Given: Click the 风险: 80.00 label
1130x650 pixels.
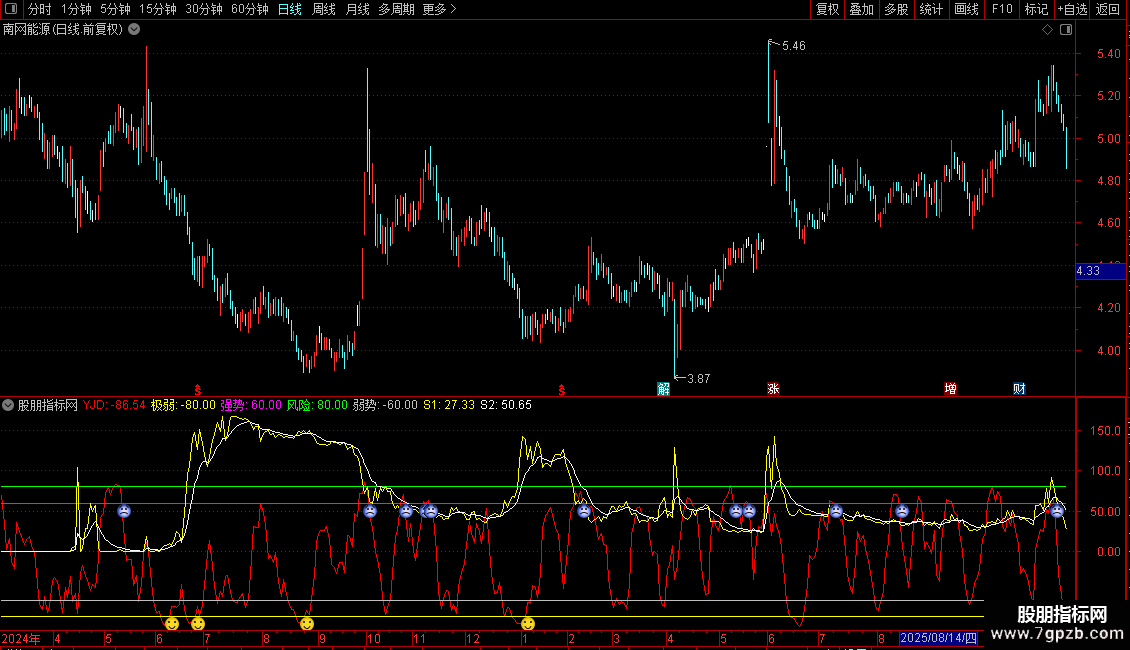Looking at the screenshot, I should click(x=317, y=405).
